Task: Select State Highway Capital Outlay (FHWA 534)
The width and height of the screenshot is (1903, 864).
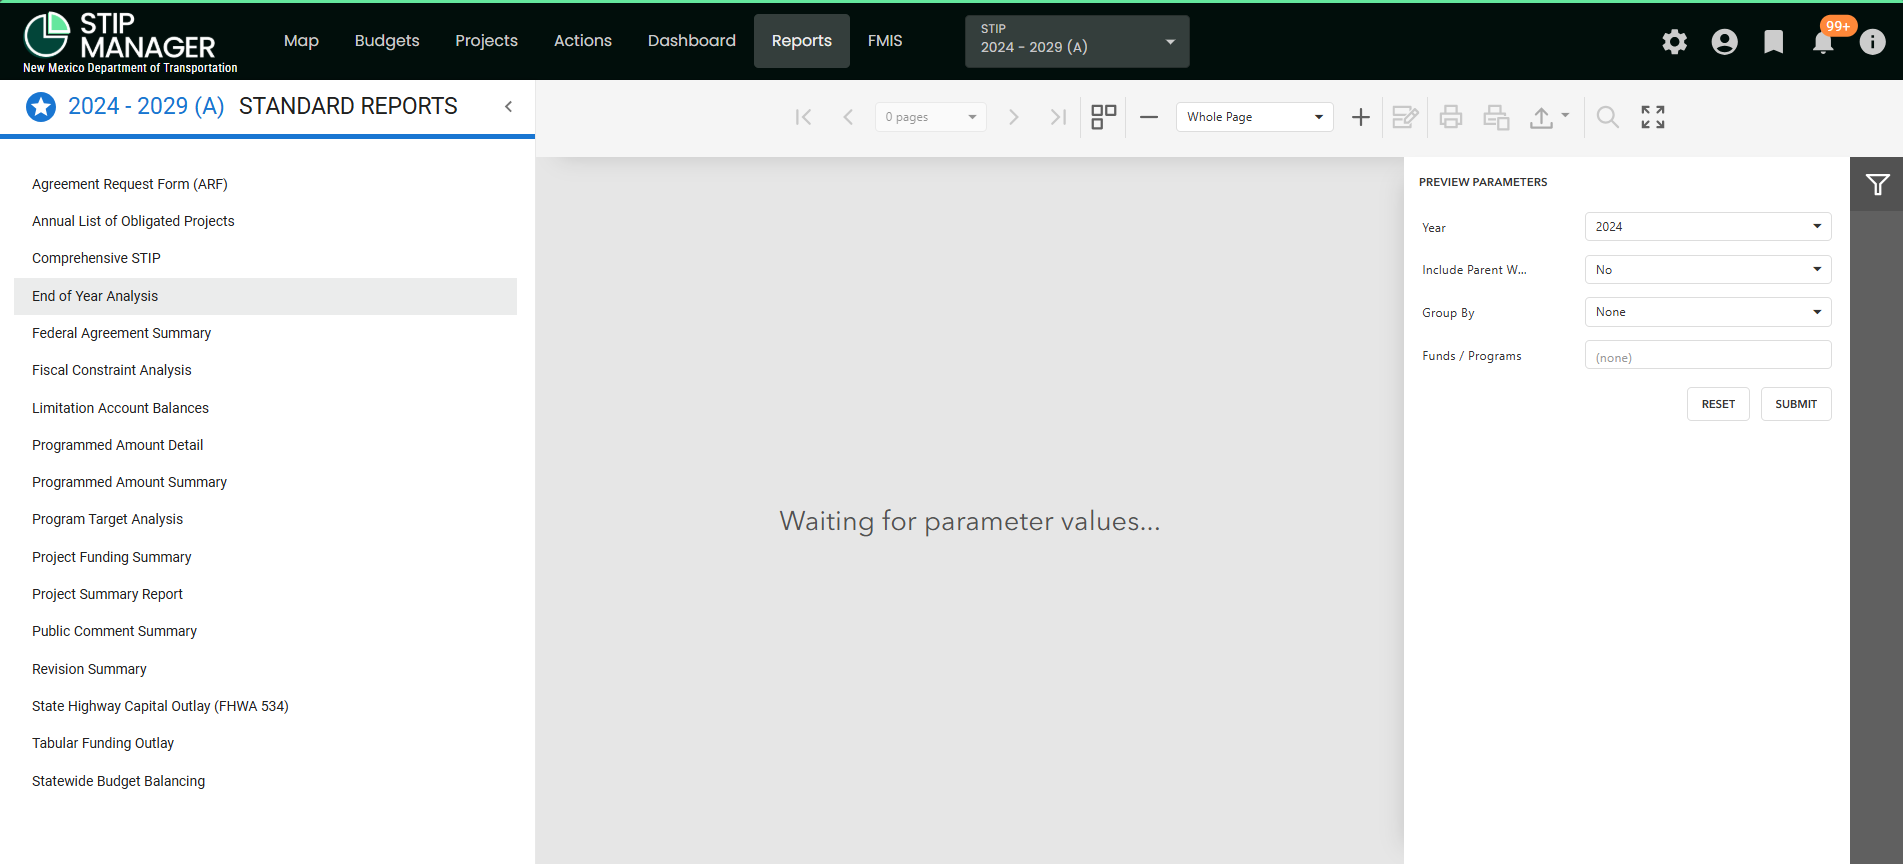Action: [x=265, y=706]
